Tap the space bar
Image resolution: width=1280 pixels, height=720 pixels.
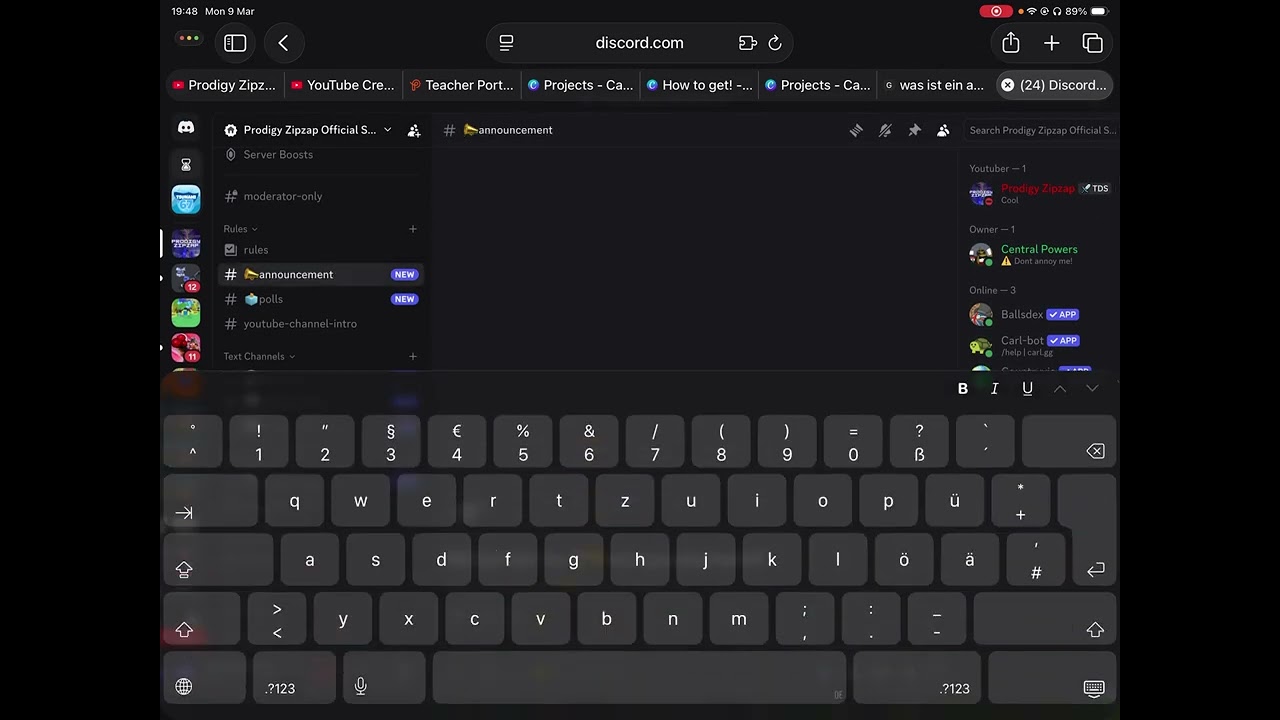click(x=639, y=677)
